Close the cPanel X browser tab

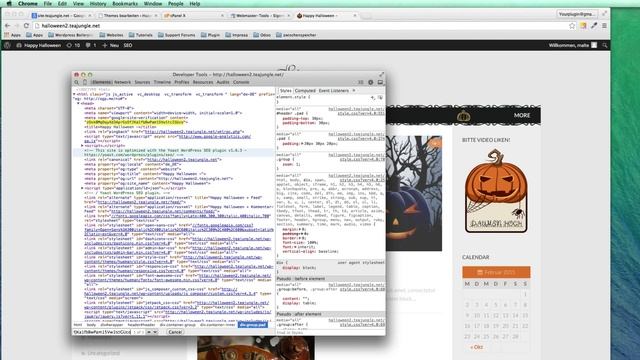point(222,16)
